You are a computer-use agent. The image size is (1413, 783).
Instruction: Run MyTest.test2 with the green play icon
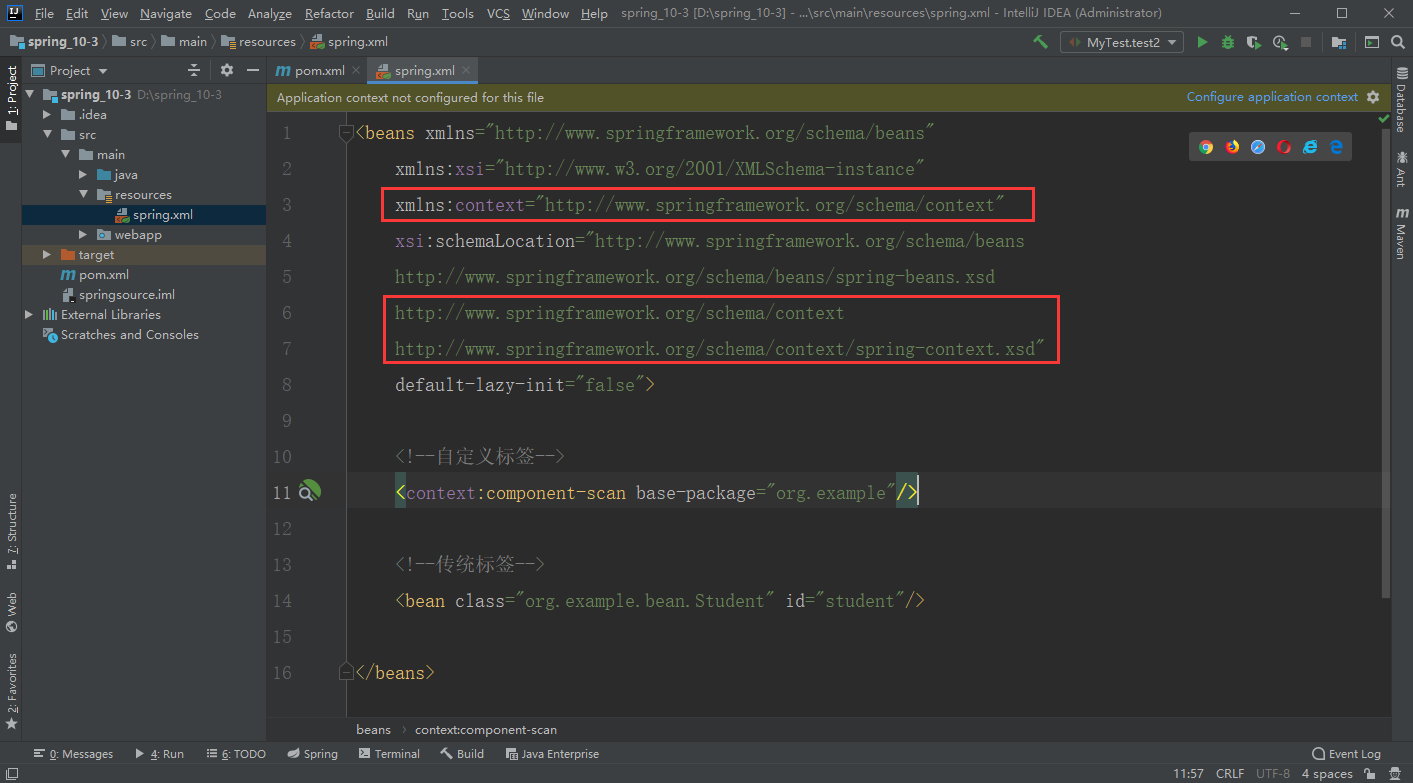coord(1202,42)
